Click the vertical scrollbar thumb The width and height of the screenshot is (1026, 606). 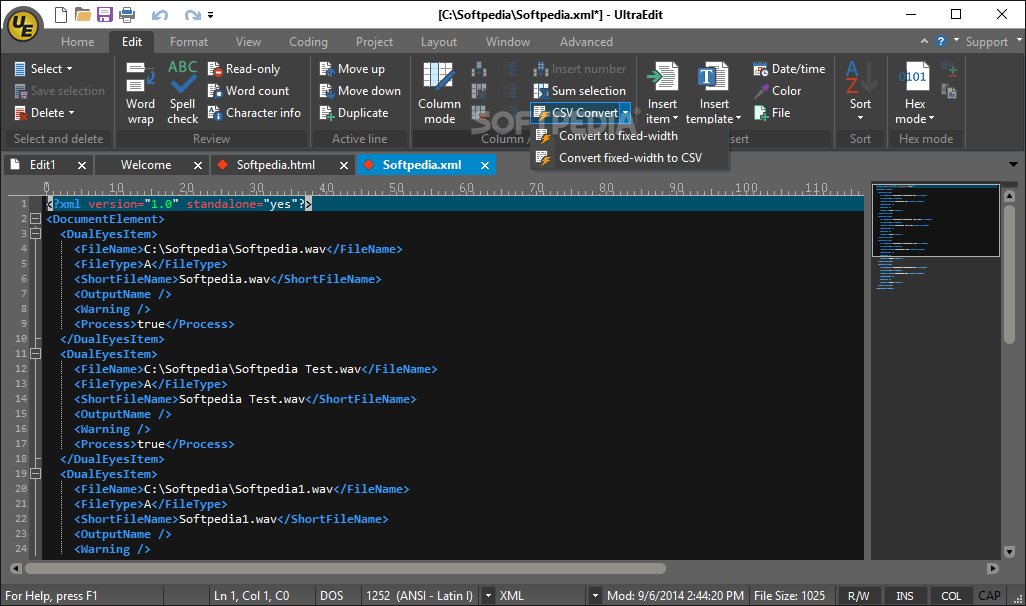[1009, 274]
